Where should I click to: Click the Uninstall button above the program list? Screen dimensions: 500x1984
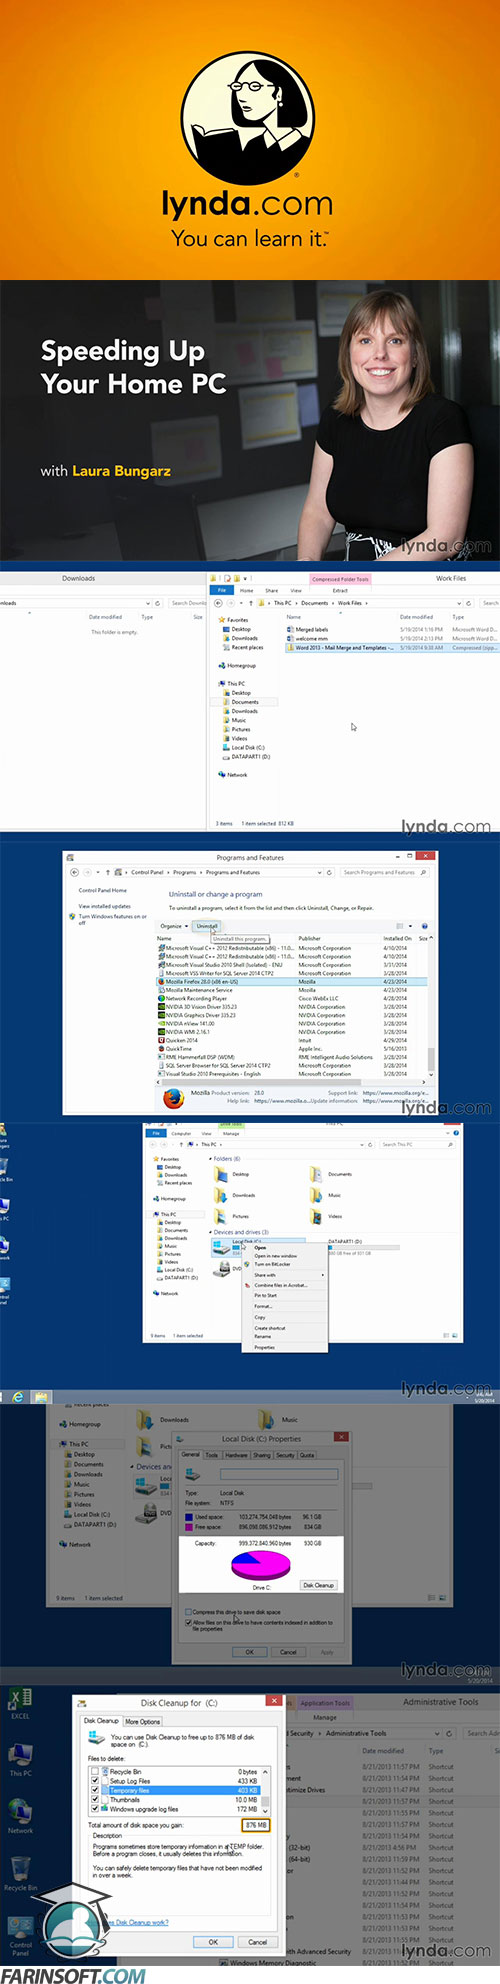tap(207, 926)
